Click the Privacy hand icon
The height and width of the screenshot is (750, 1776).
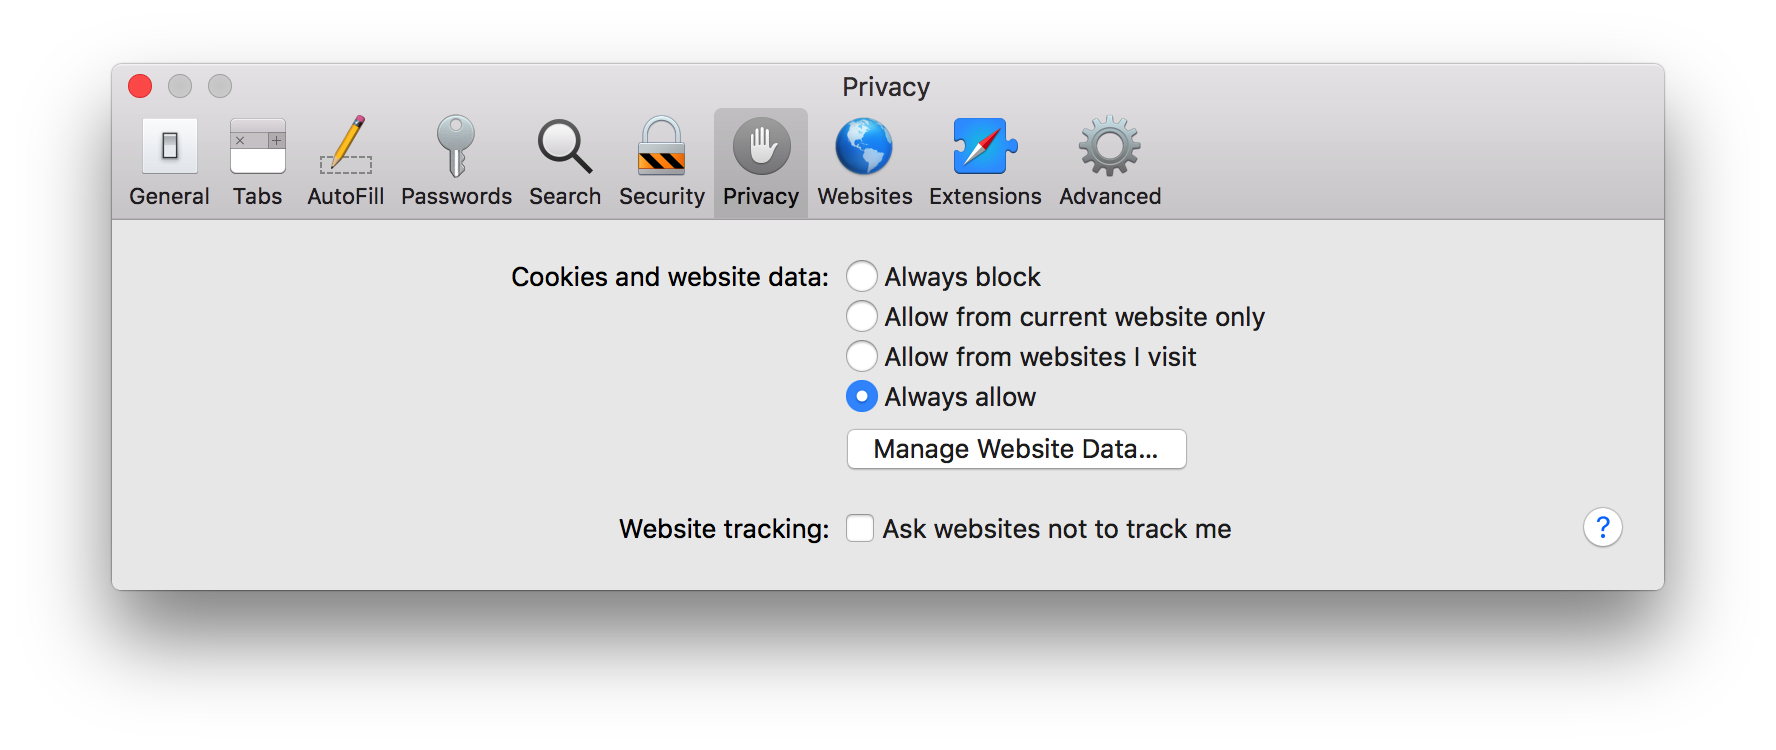(761, 146)
